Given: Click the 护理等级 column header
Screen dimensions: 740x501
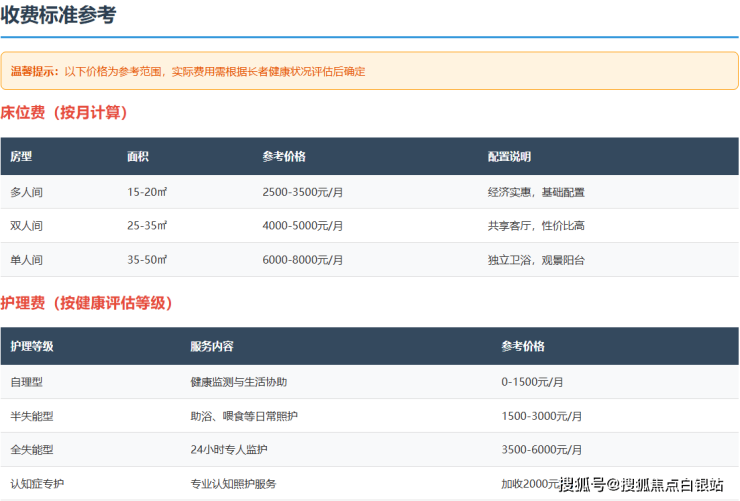Looking at the screenshot, I should 31,347.
